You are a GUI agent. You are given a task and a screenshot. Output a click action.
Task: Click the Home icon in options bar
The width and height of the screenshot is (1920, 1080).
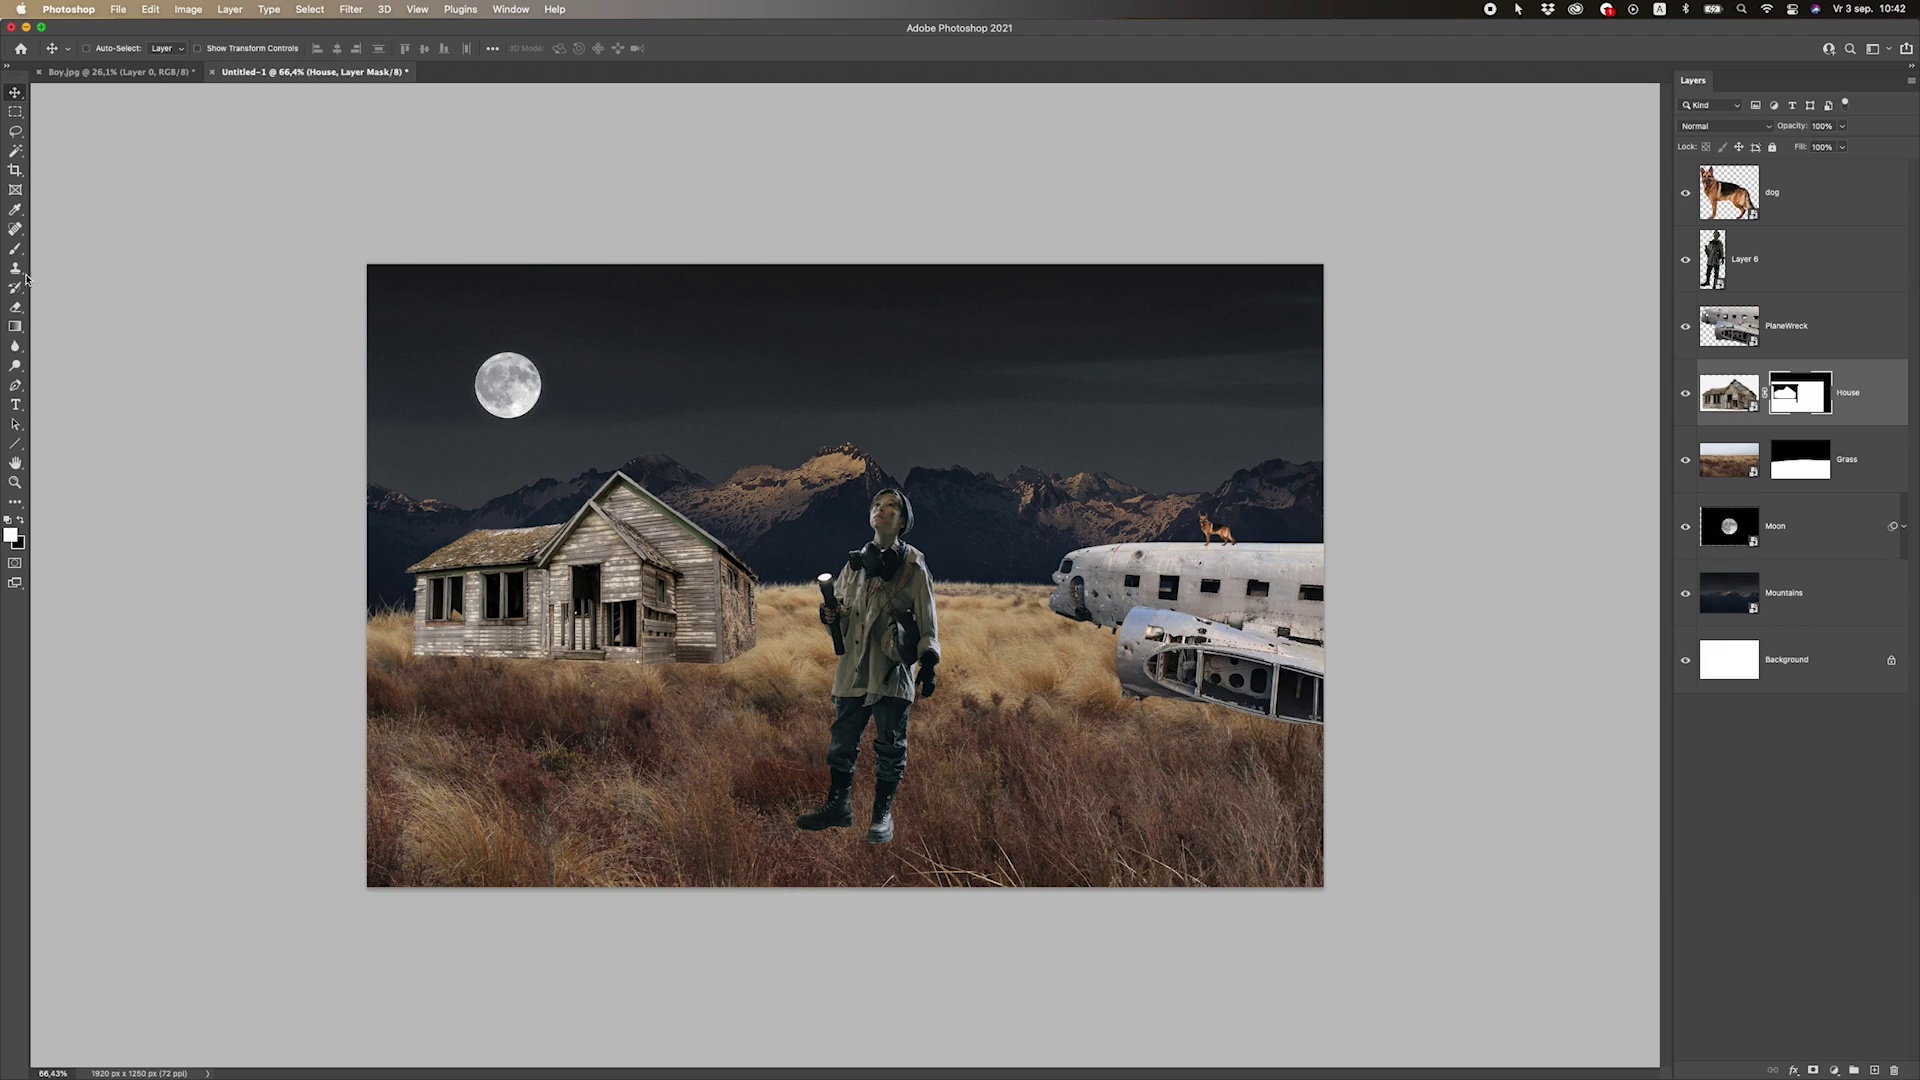coord(21,48)
